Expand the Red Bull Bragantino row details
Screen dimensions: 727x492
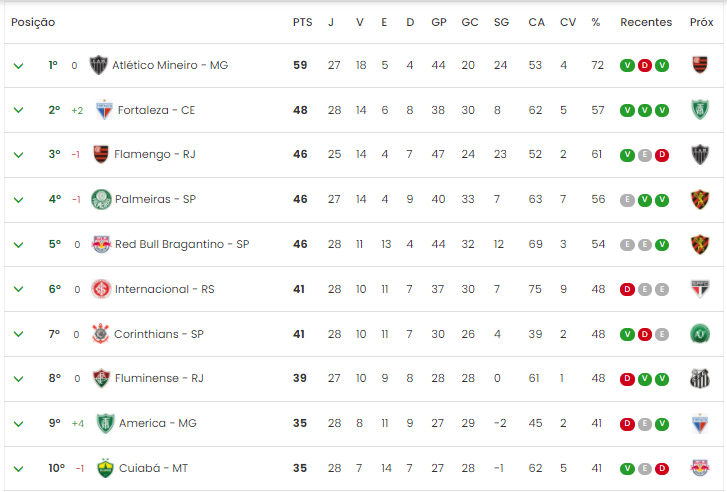pyautogui.click(x=19, y=245)
